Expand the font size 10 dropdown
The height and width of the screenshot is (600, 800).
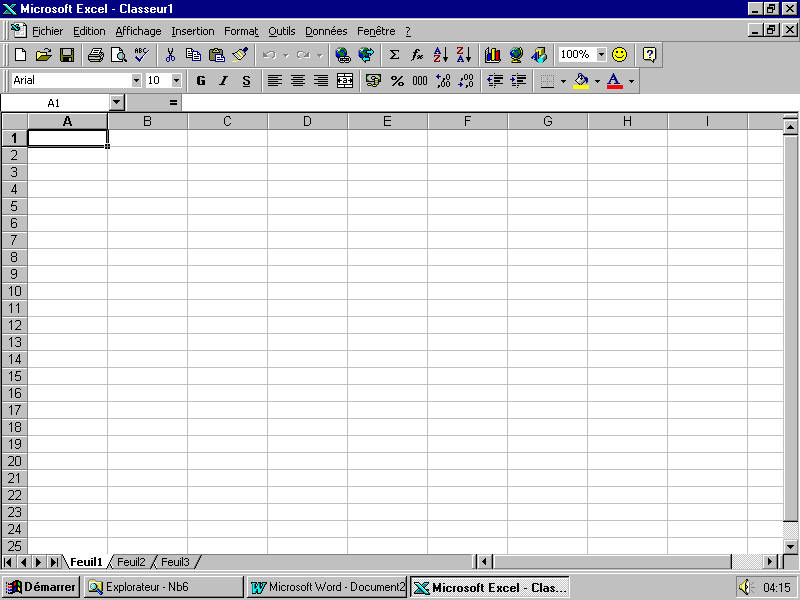tap(176, 80)
